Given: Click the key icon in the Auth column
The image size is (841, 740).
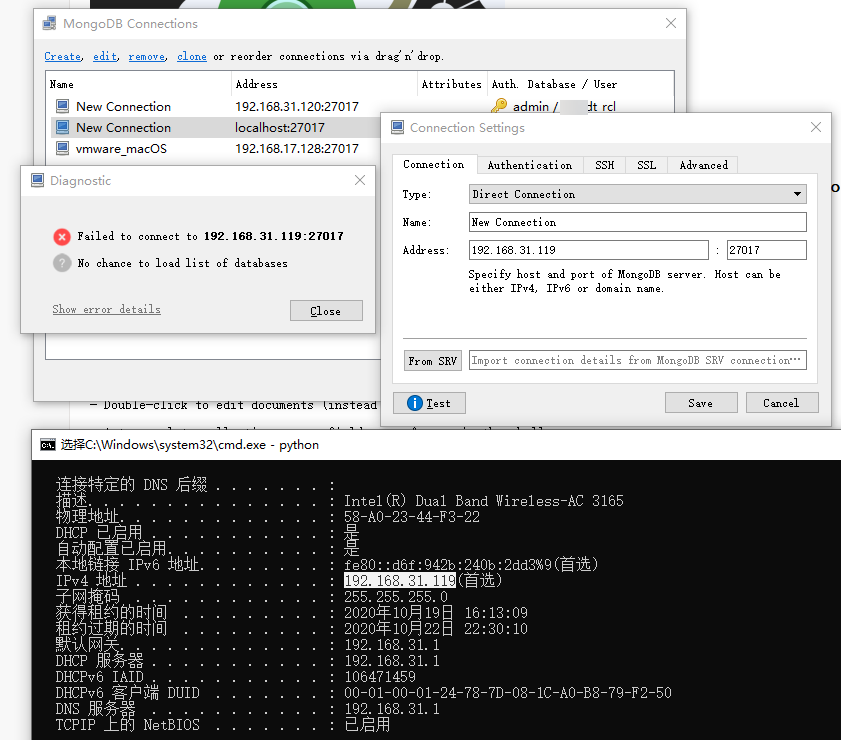Looking at the screenshot, I should [499, 106].
